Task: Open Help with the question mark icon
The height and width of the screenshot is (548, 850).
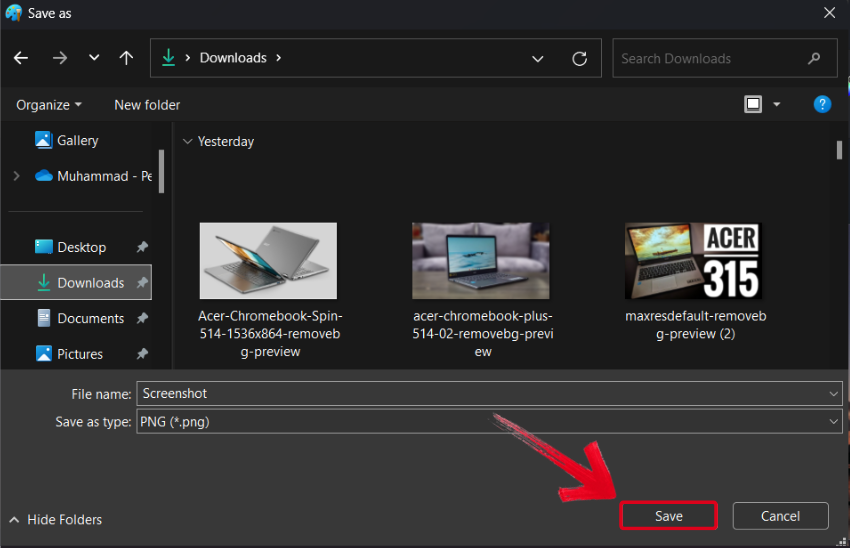Action: 822,104
